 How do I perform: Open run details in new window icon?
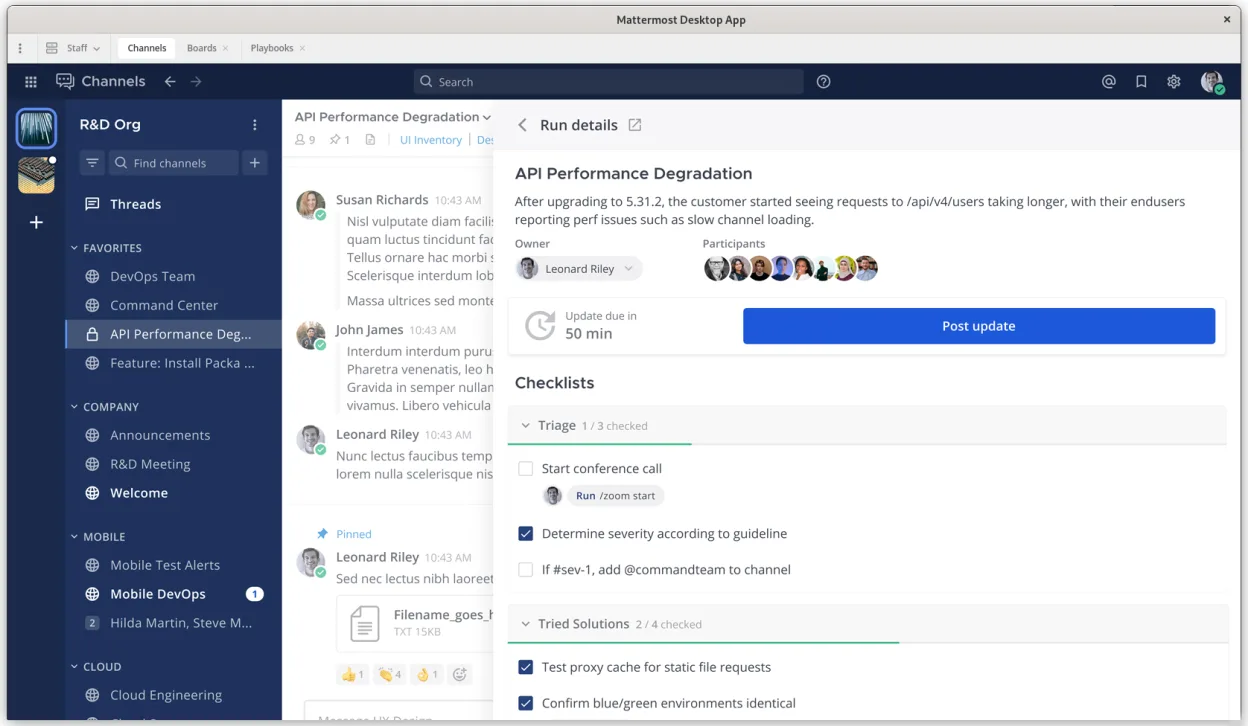635,125
